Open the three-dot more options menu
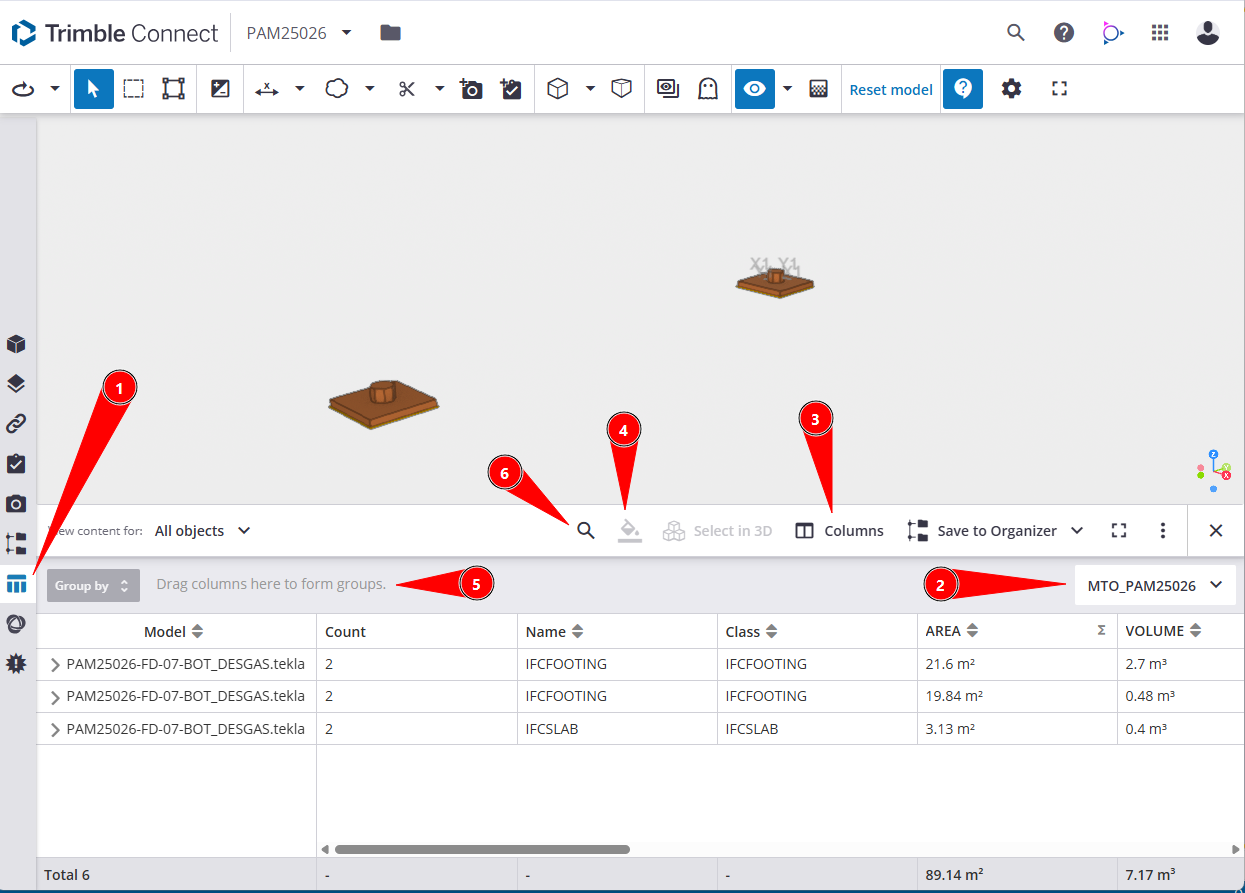 pyautogui.click(x=1163, y=531)
